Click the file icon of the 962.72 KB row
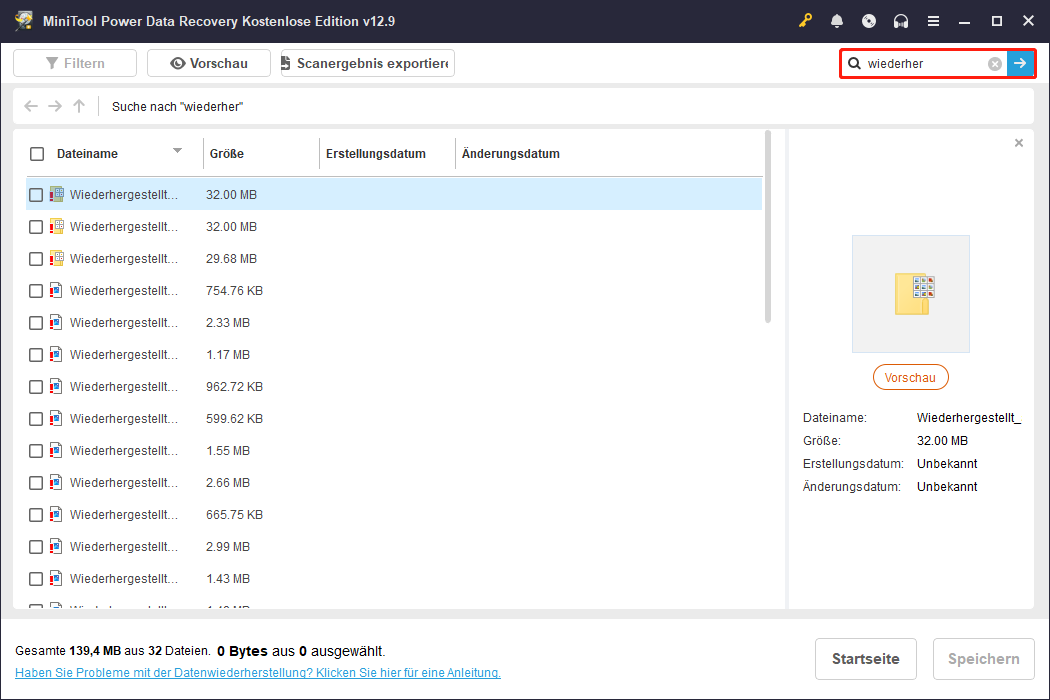The width and height of the screenshot is (1050, 700). click(x=56, y=387)
